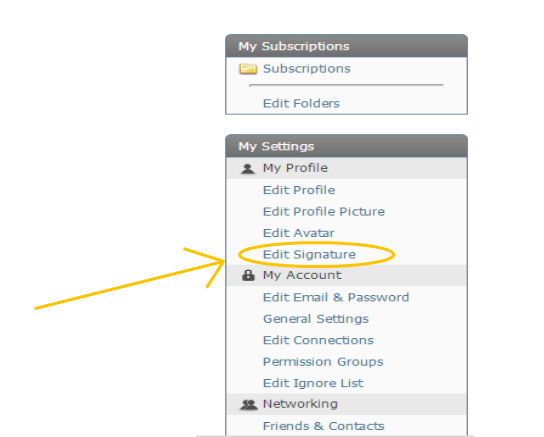The image size is (544, 437).
Task: Select Edit Profile
Action: tap(299, 190)
